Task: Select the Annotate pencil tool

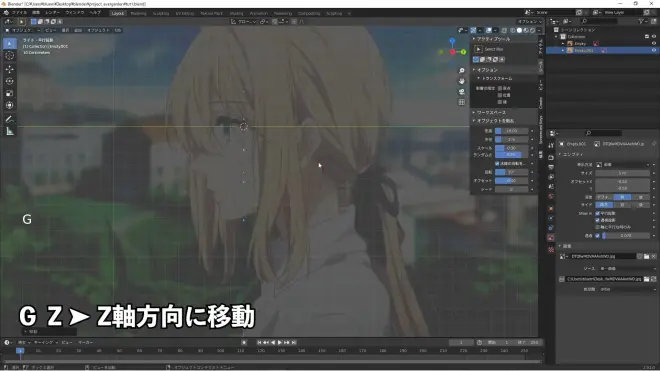Action: [10, 119]
